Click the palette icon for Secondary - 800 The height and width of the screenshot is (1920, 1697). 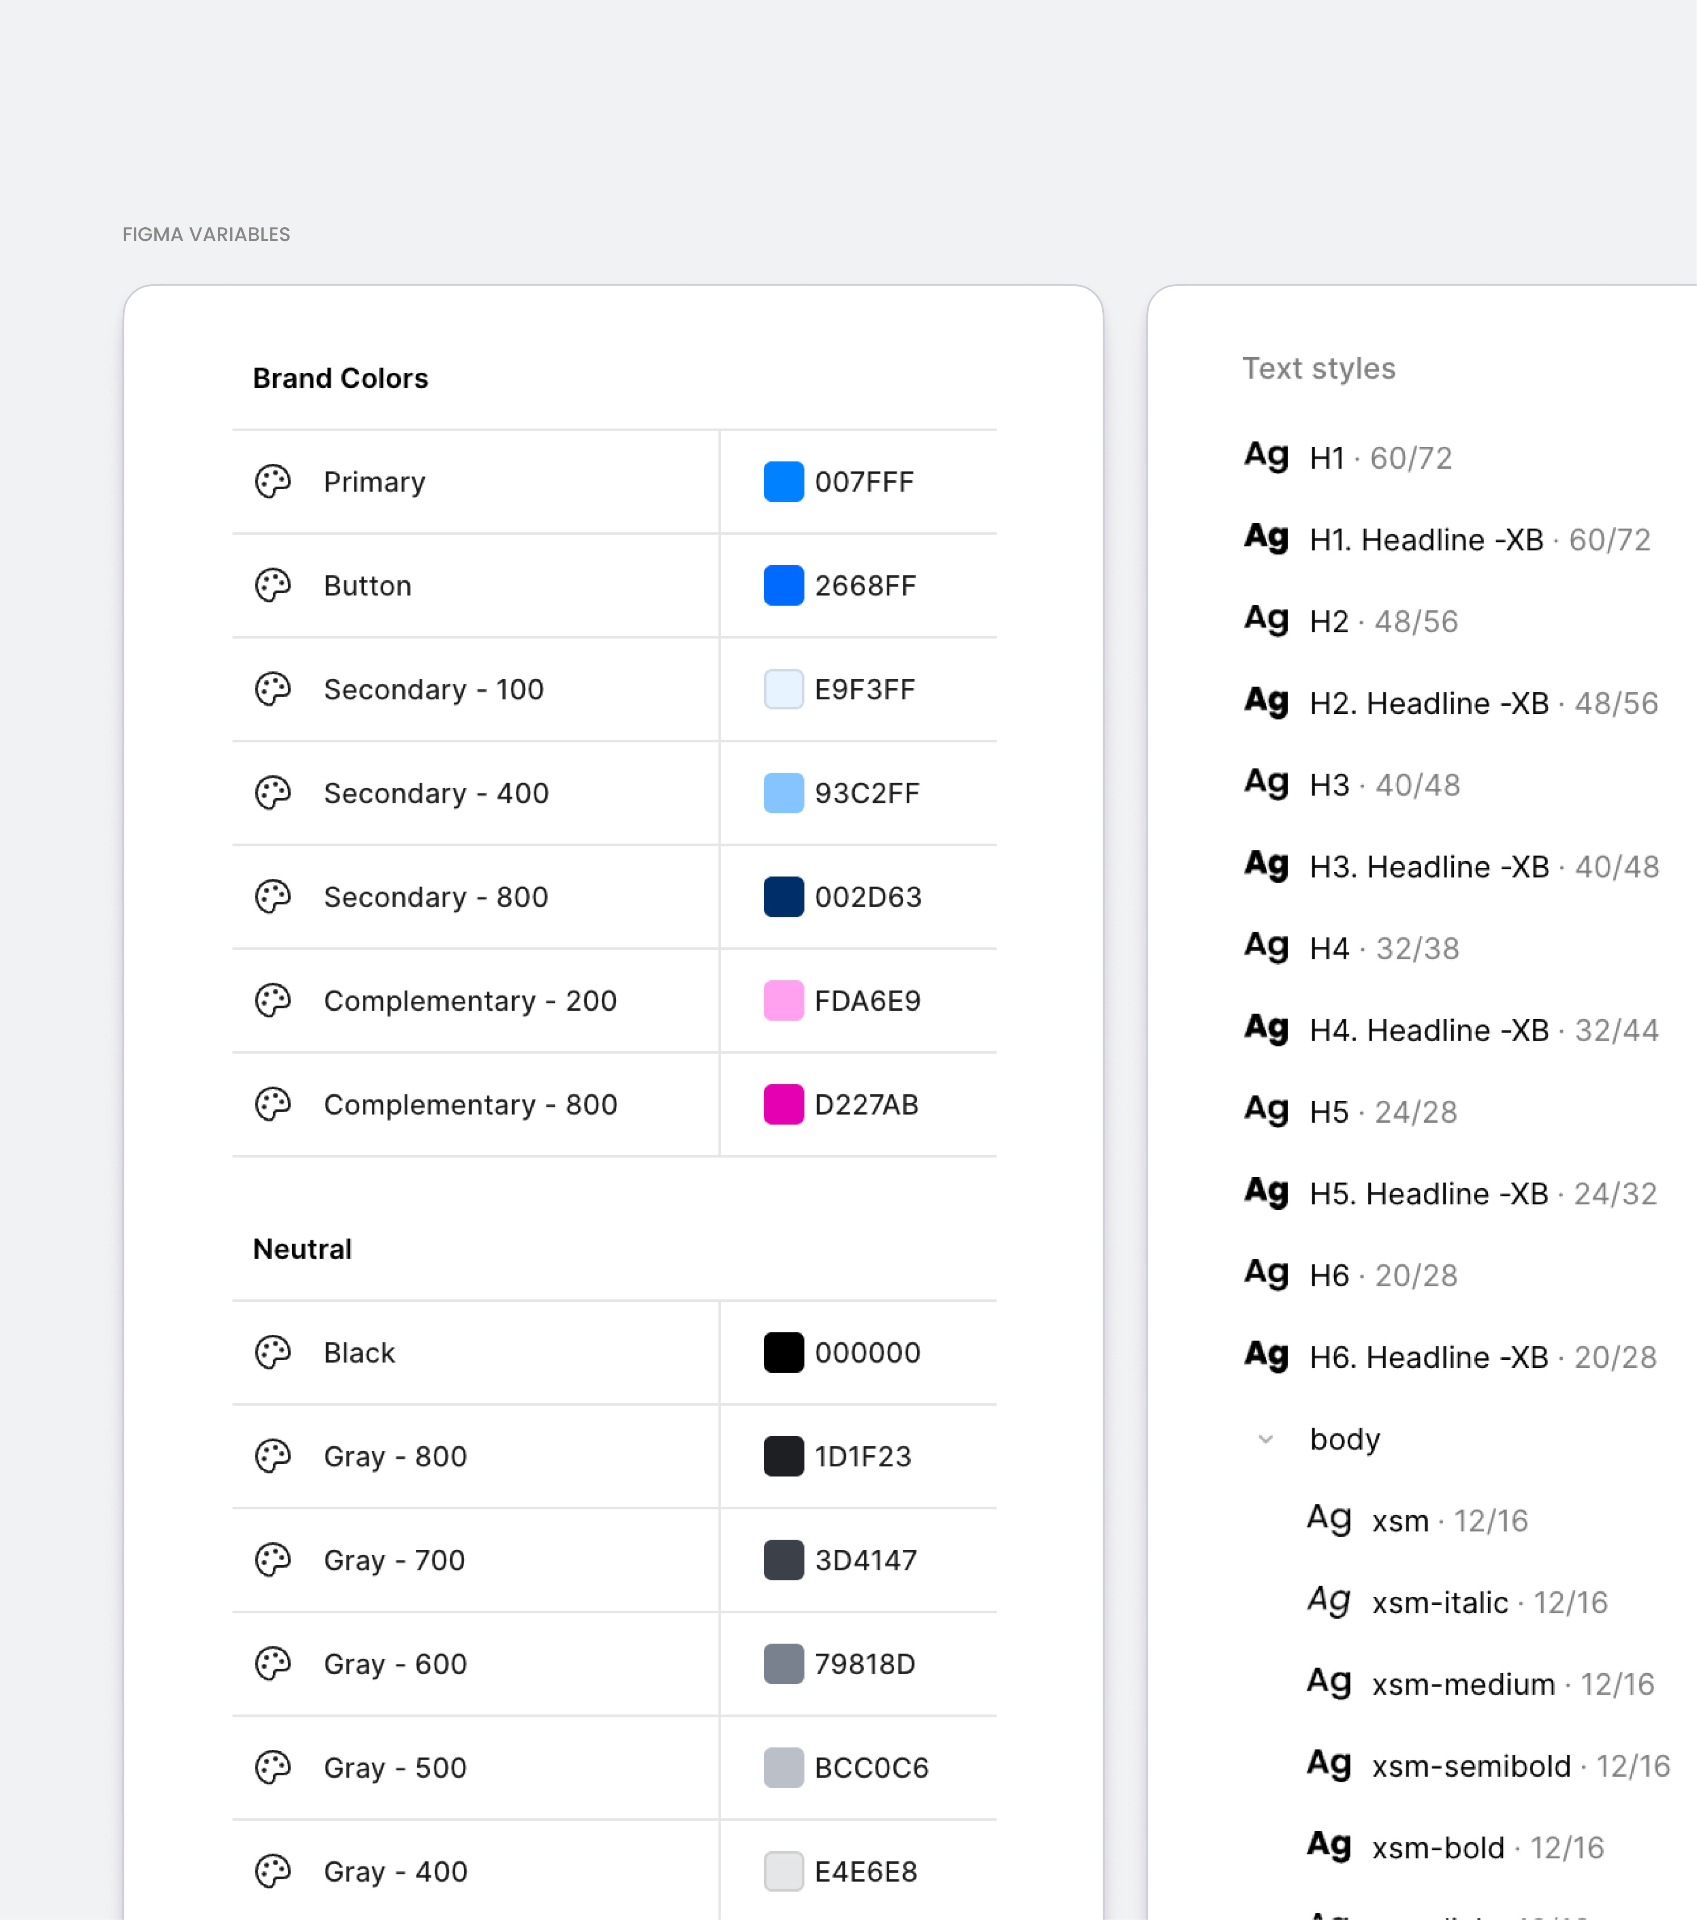[273, 897]
